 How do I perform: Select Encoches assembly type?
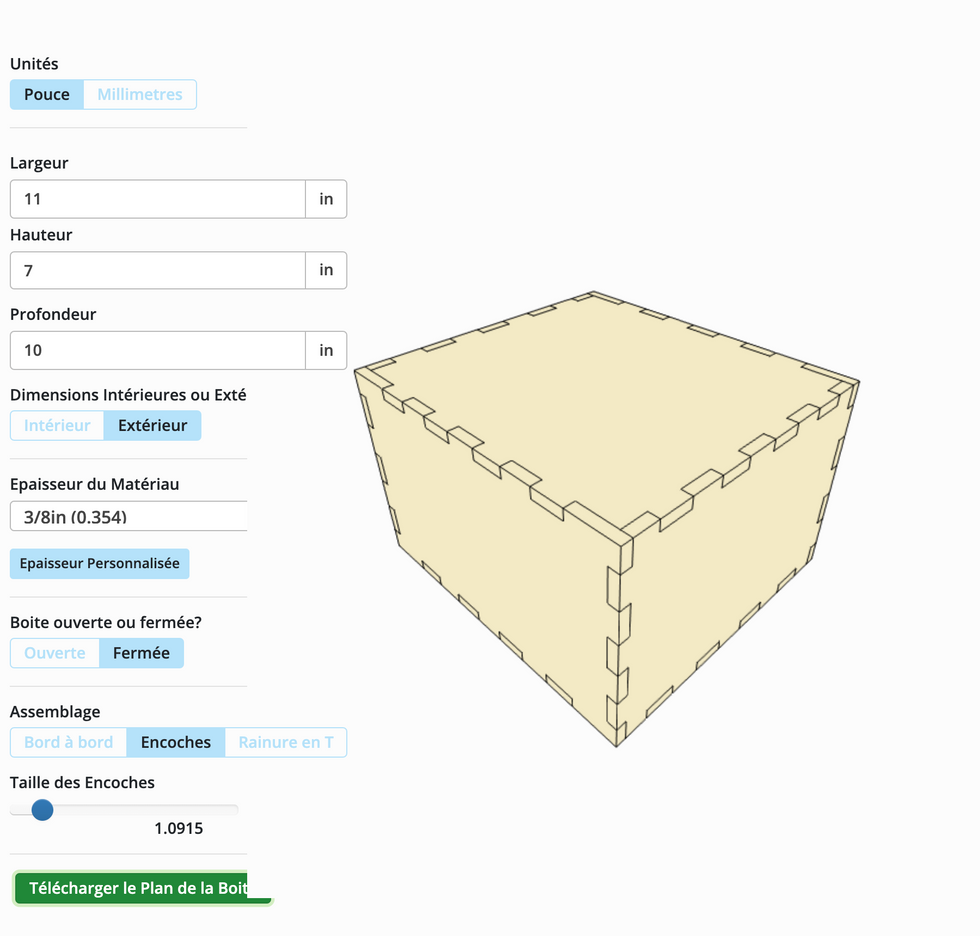pyautogui.click(x=176, y=742)
